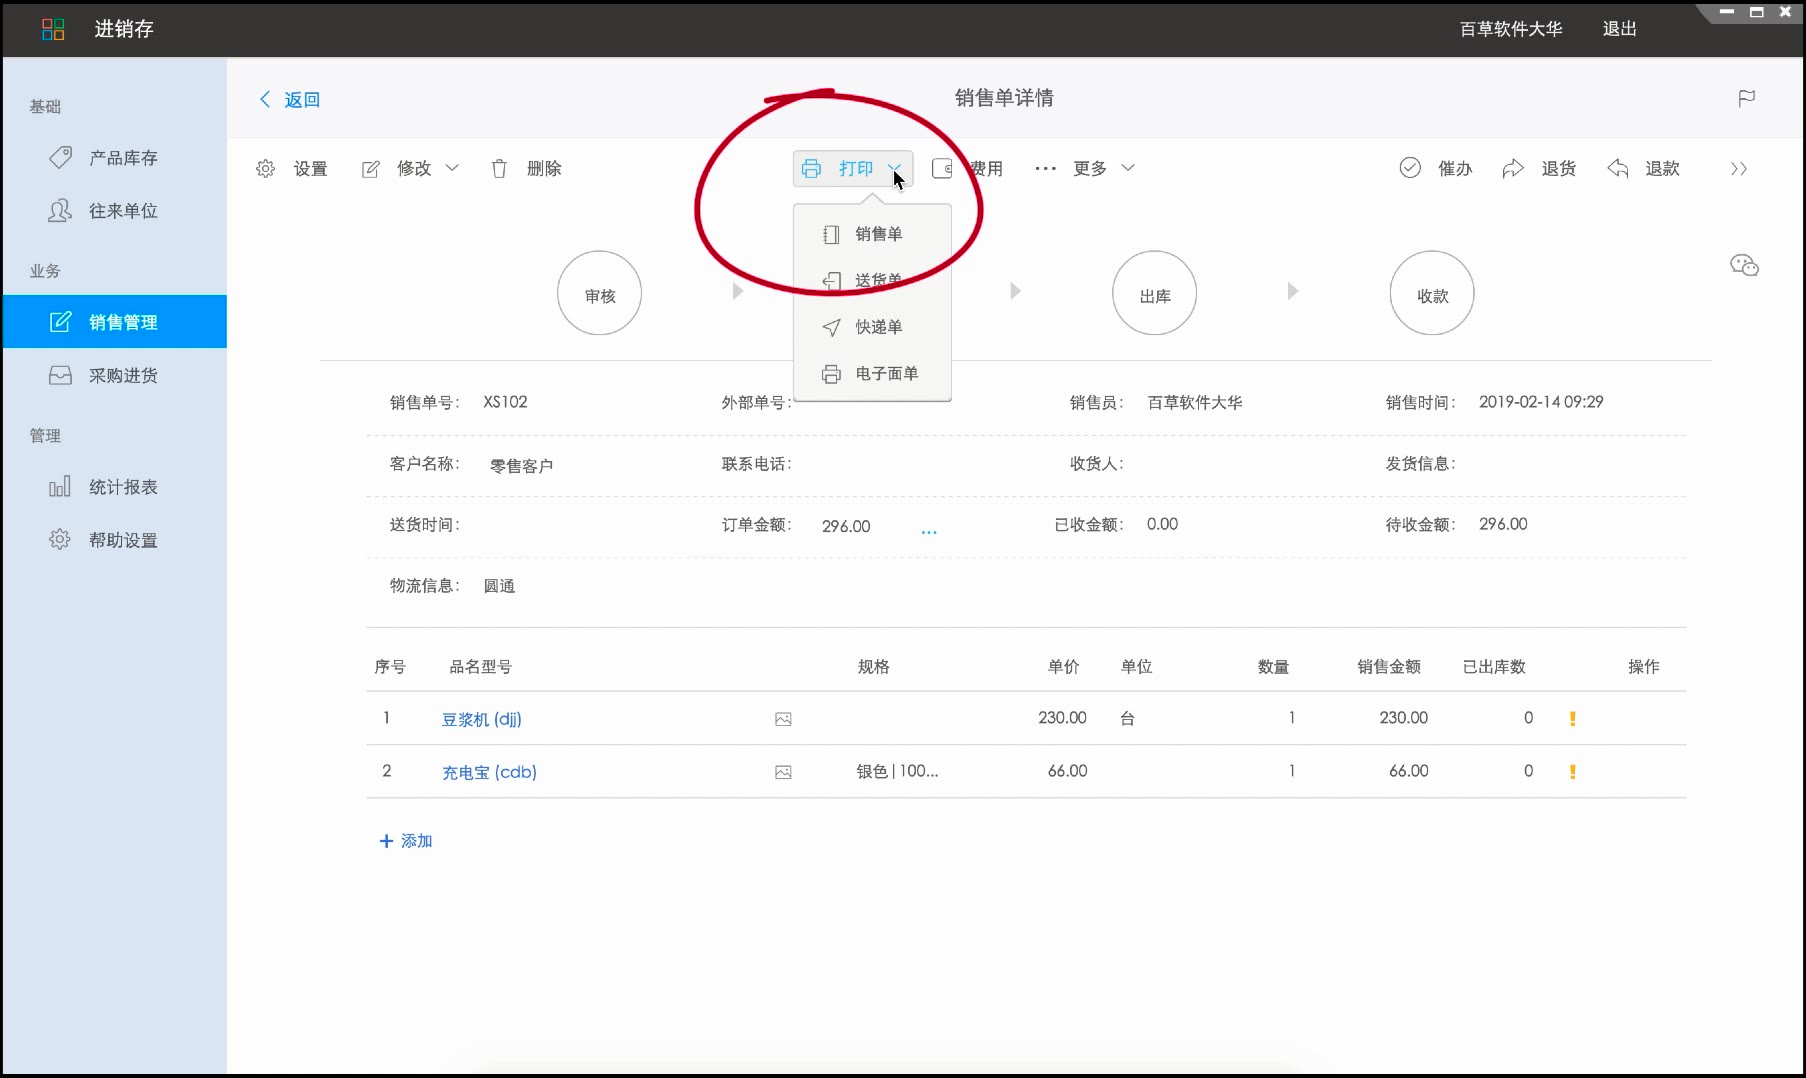Click the ellipsis next to 订单金额
This screenshot has width=1806, height=1078.
pos(929,531)
